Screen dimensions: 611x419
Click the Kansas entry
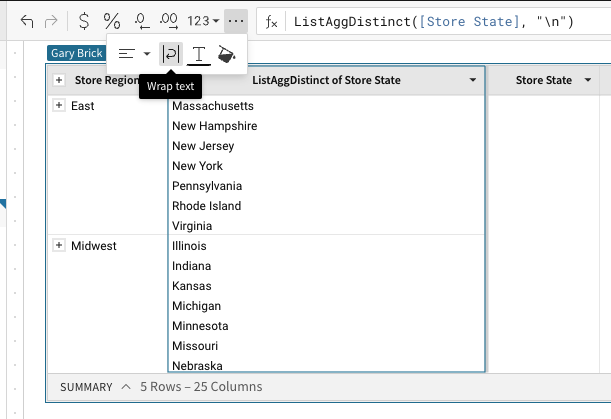click(192, 286)
